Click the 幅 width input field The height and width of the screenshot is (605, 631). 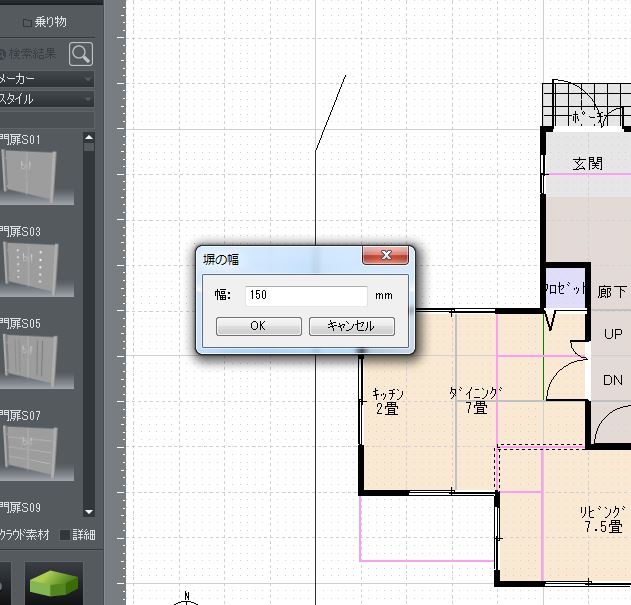[x=306, y=296]
